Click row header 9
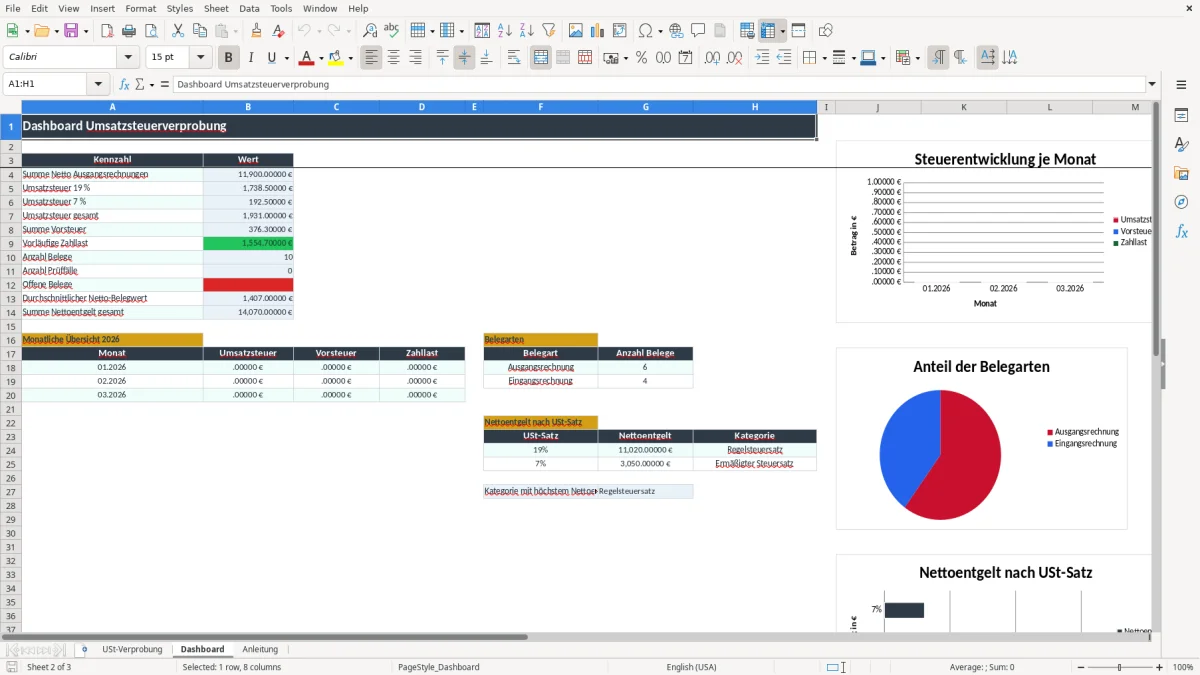Image resolution: width=1200 pixels, height=675 pixels. [11, 243]
